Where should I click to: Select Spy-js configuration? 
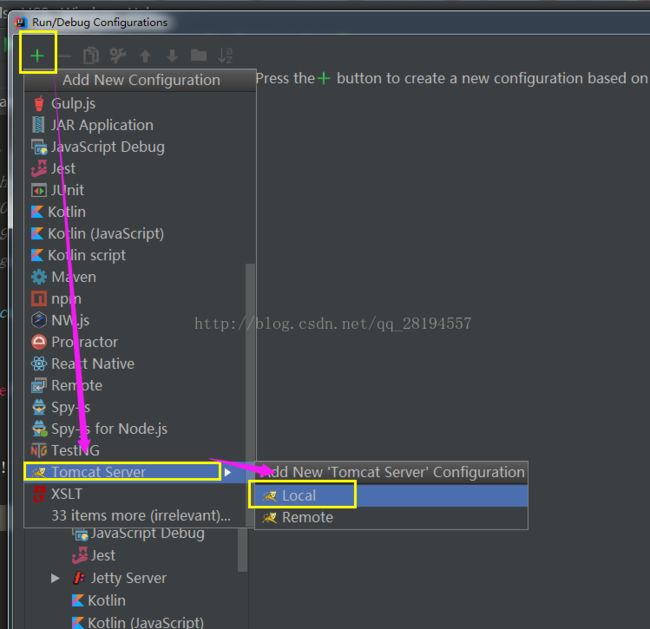(136, 407)
